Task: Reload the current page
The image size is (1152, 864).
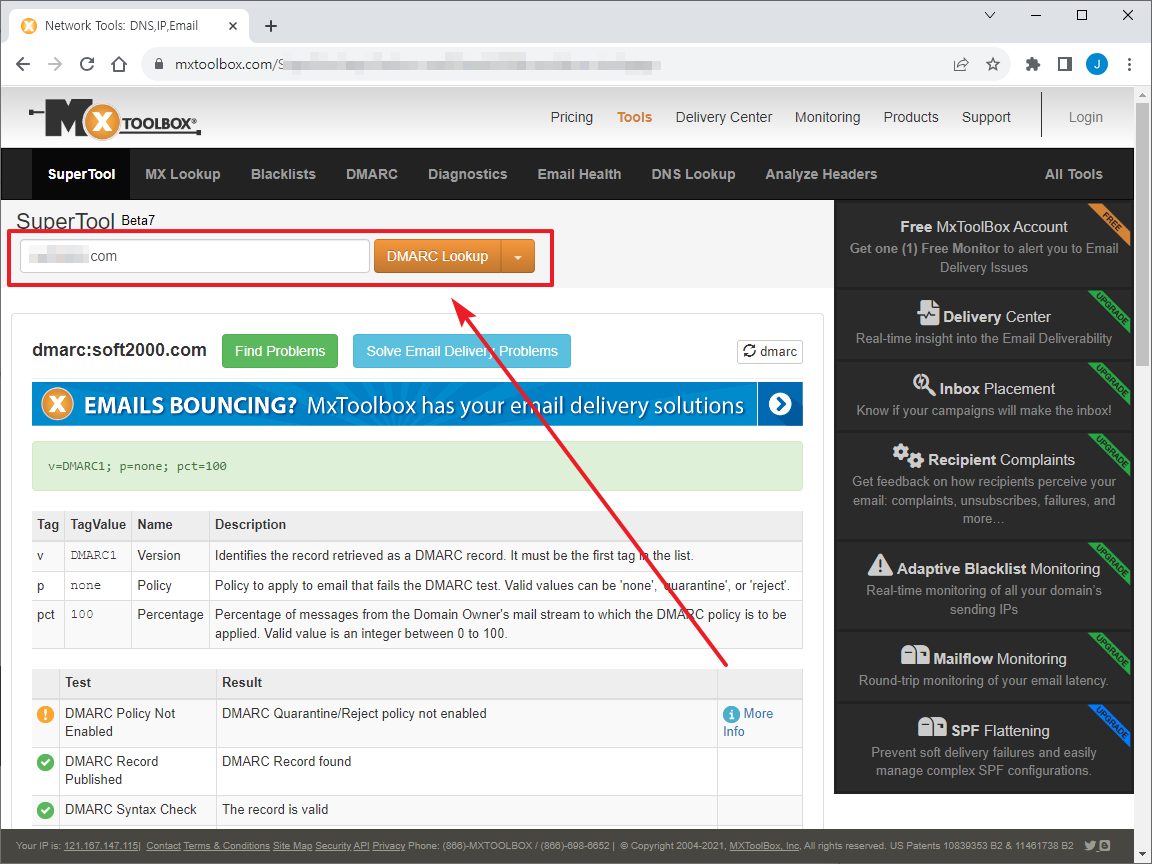Action: 87,65
